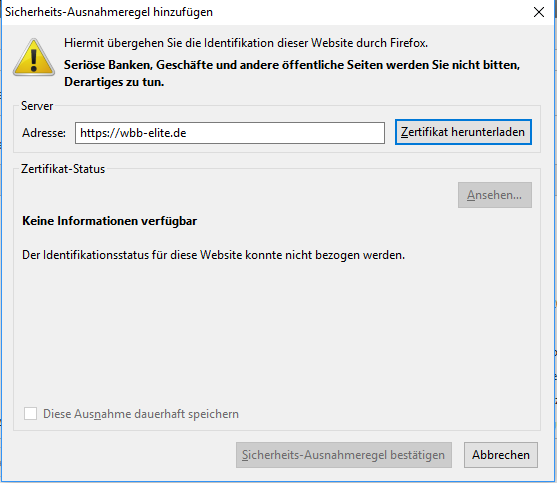557x483 pixels.
Task: Click the Hiermit übergehen Sie die Identifikation sentence
Action: pos(246,43)
